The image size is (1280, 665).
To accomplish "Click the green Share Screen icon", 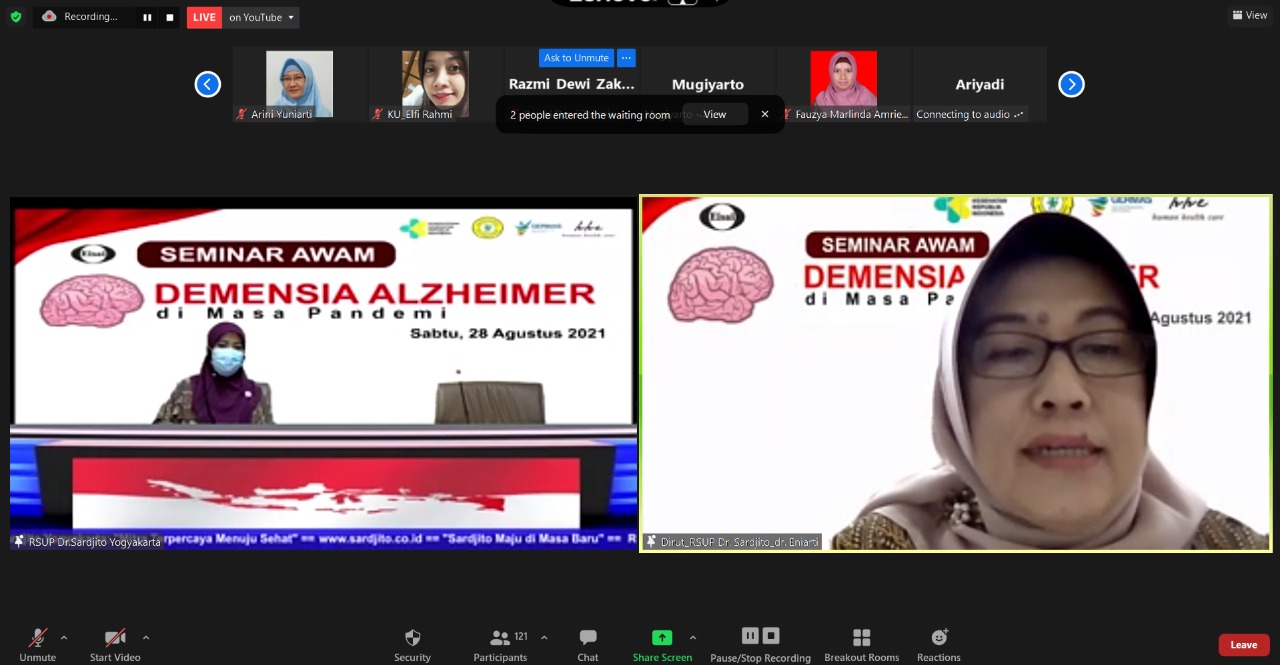I will (x=662, y=638).
